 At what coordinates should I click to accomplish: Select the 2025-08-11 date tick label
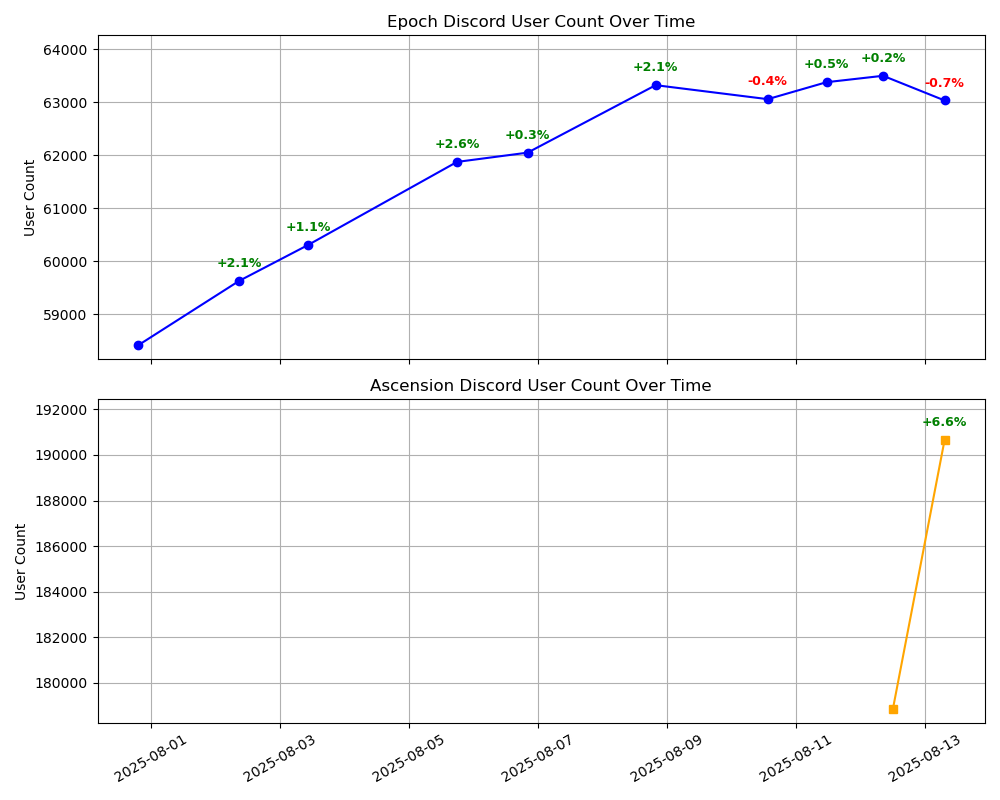[x=796, y=758]
